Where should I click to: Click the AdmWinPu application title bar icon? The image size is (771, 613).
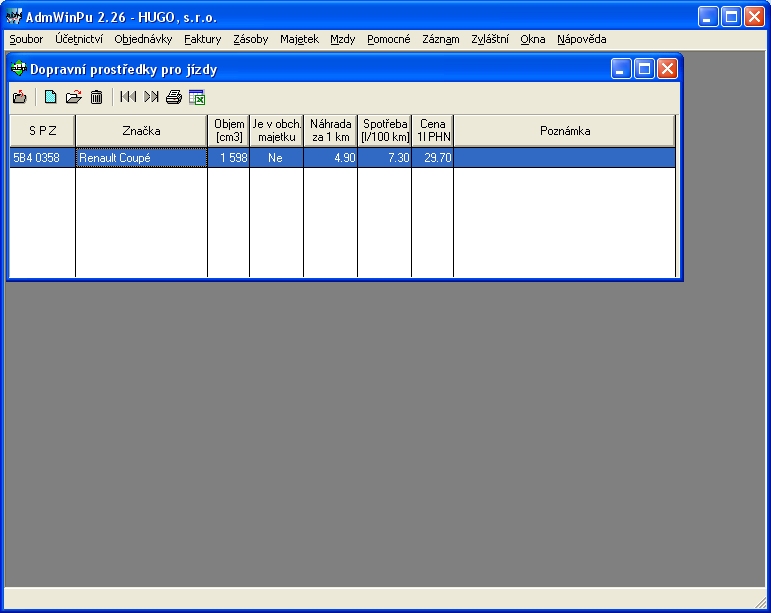pos(14,17)
